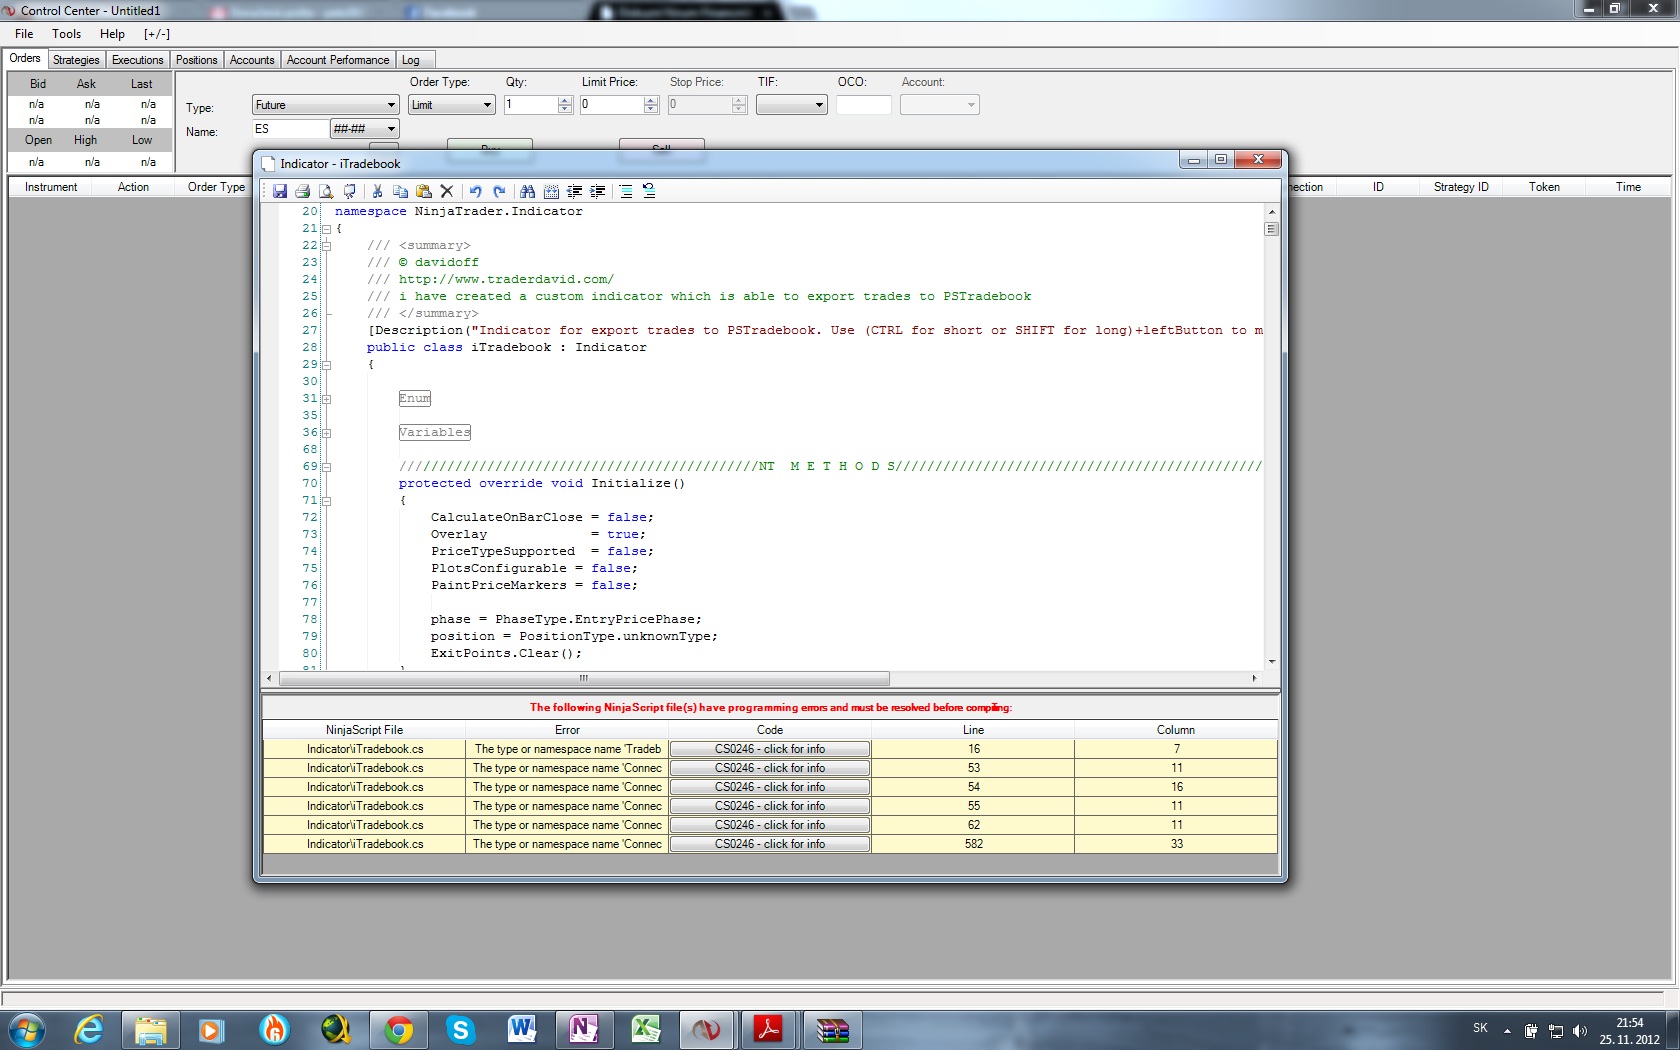Click the Undo arrow icon
Viewport: 1680px width, 1050px height.
[475, 191]
